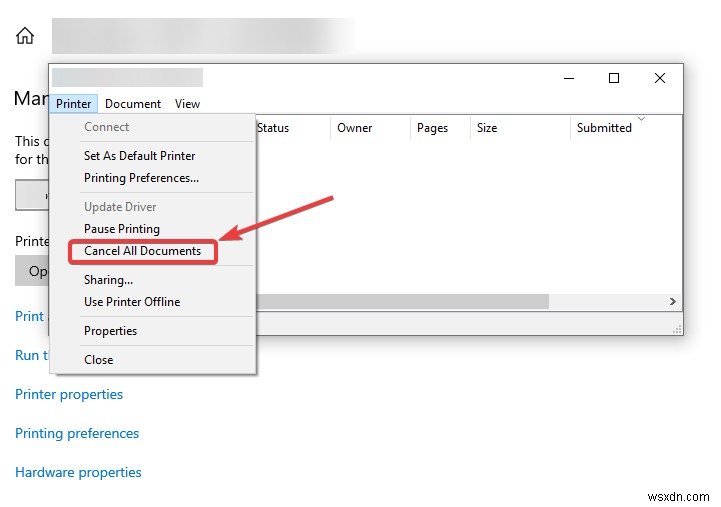Click the window resize grip corner
This screenshot has height=507, width=721.
point(677,329)
